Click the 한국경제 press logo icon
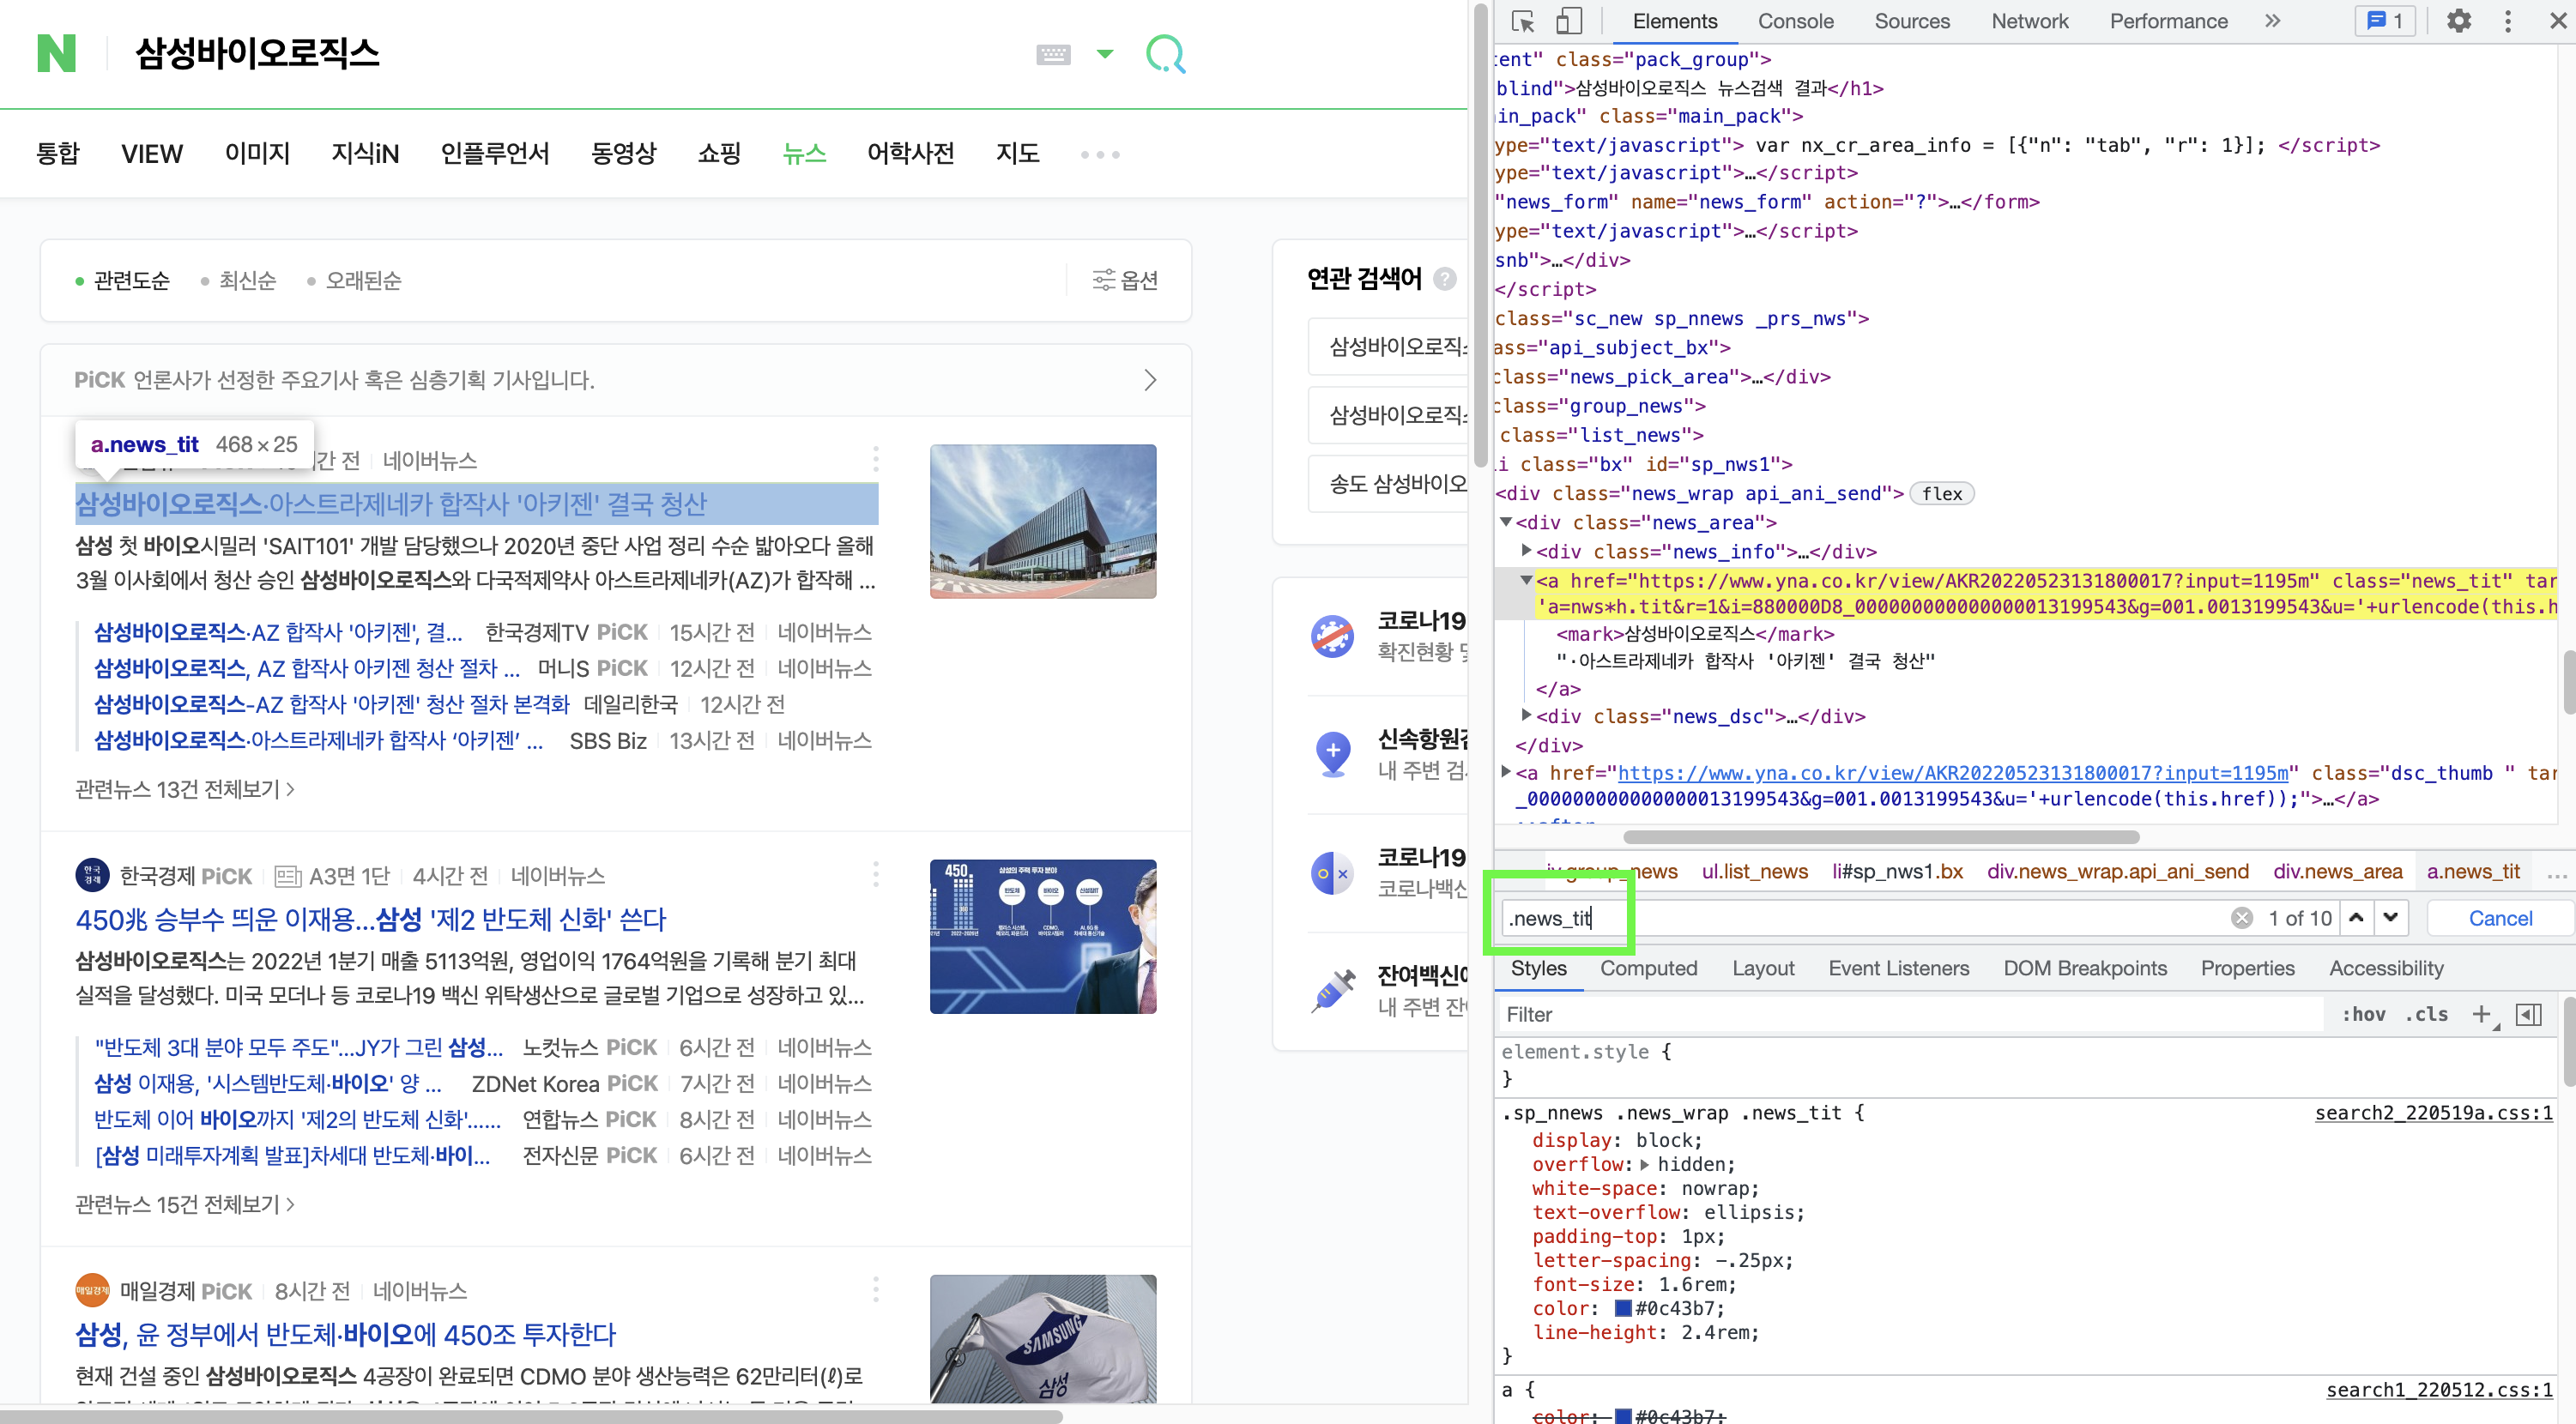Image resolution: width=2576 pixels, height=1424 pixels. 93,876
